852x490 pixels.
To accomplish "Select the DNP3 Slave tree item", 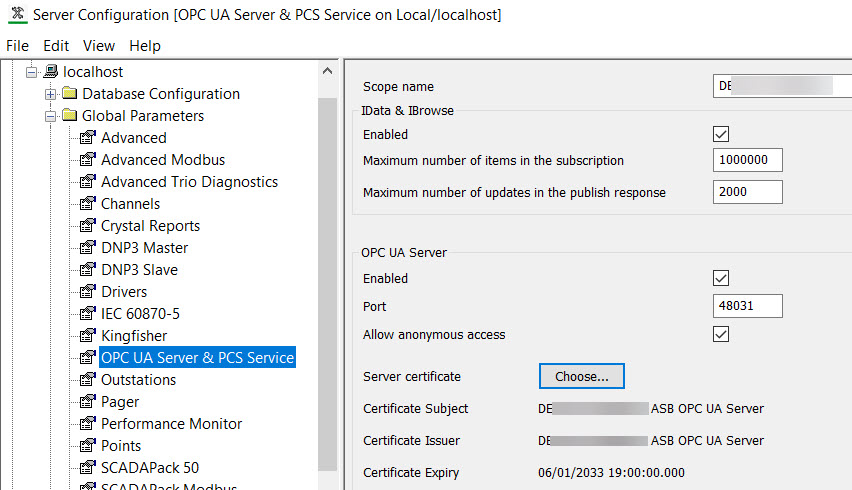I will coord(139,269).
